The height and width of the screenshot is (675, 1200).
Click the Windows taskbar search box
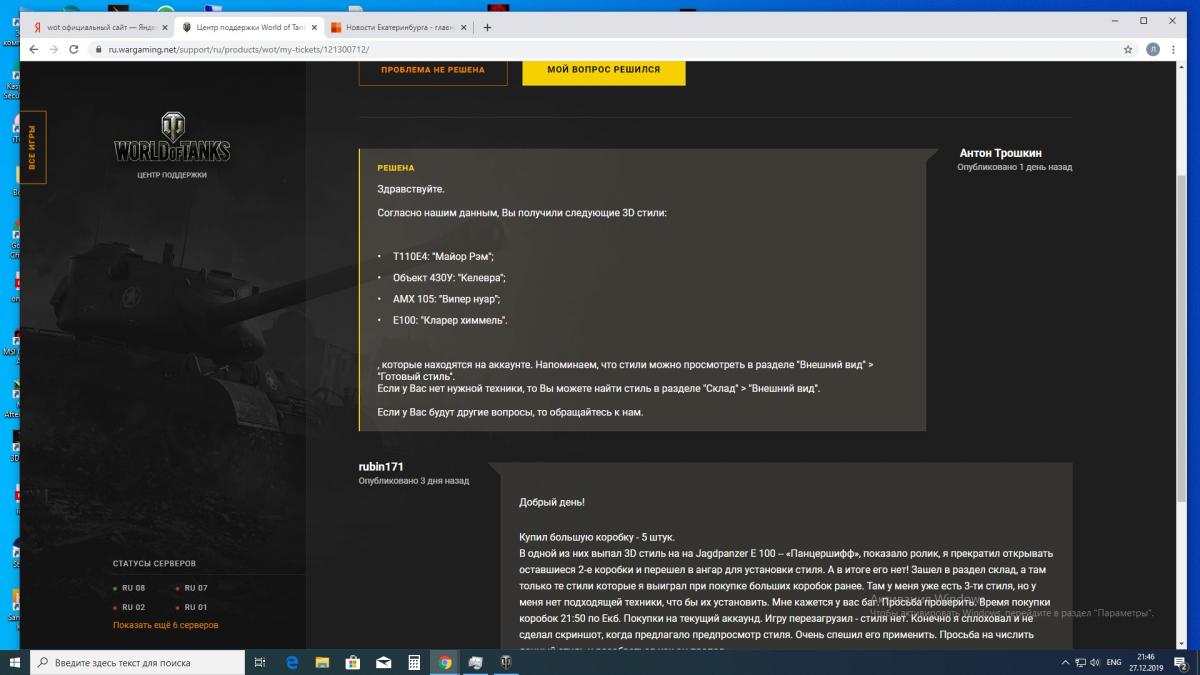[x=137, y=662]
